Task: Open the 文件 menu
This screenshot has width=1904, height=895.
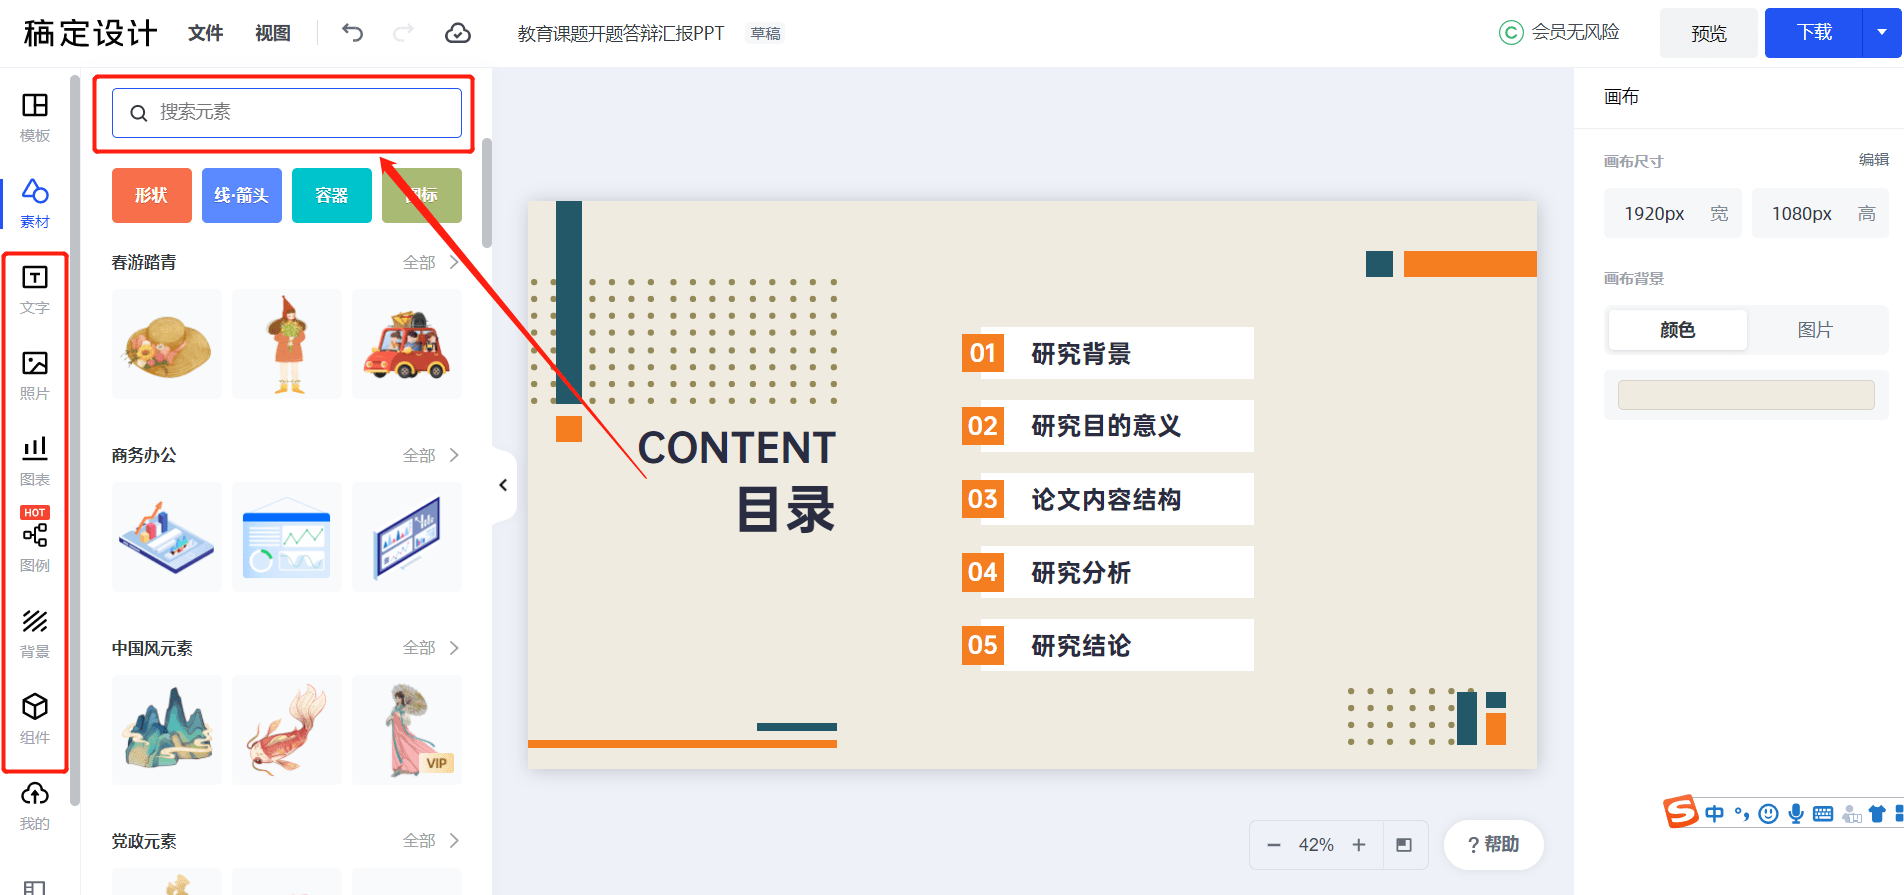Action: click(x=205, y=33)
